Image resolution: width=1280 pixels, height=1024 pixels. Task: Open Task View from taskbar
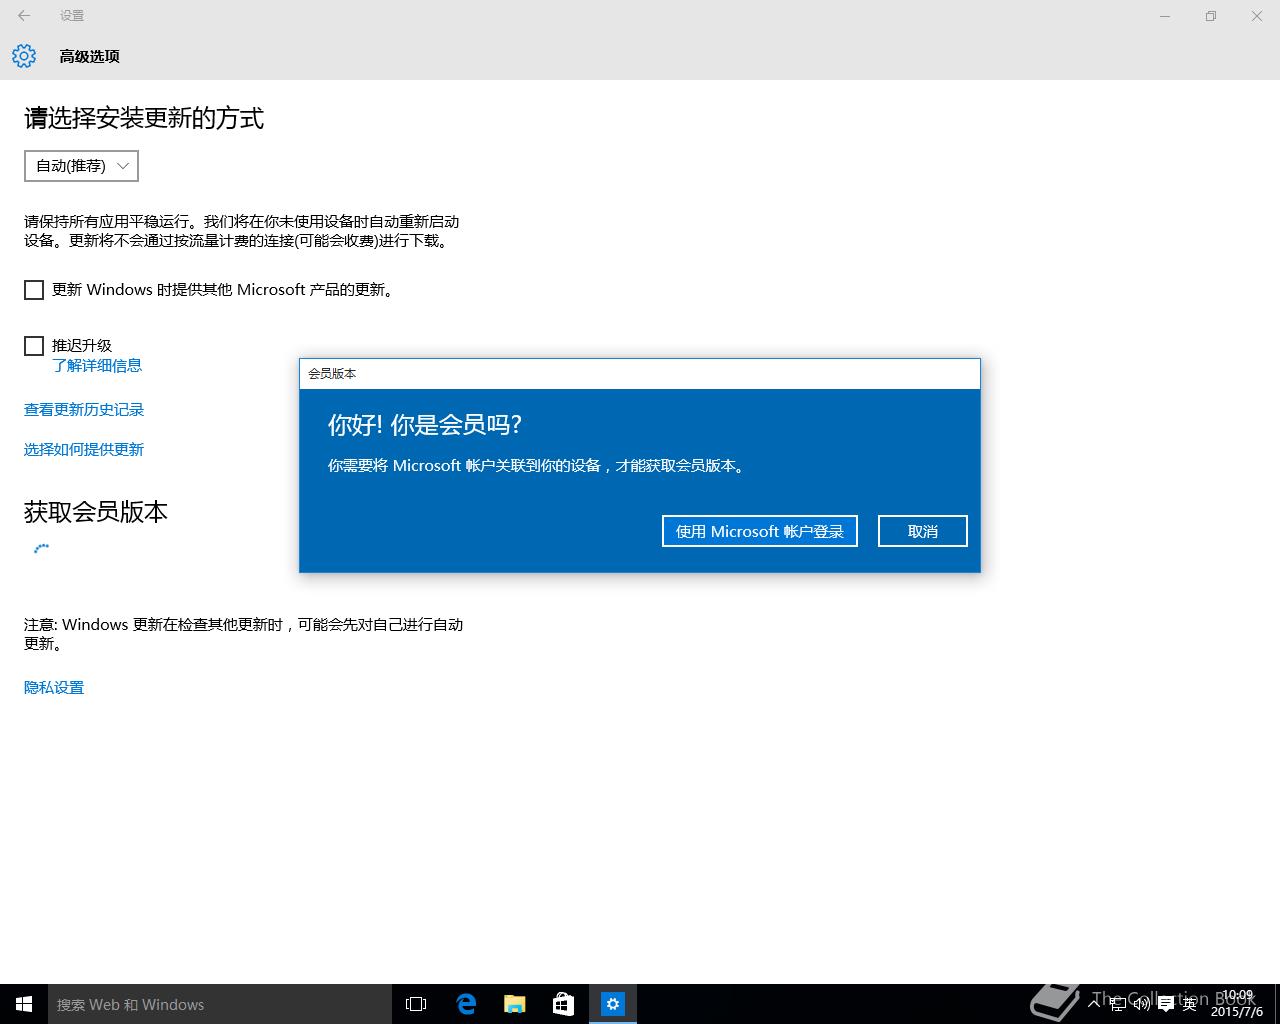pyautogui.click(x=416, y=1004)
